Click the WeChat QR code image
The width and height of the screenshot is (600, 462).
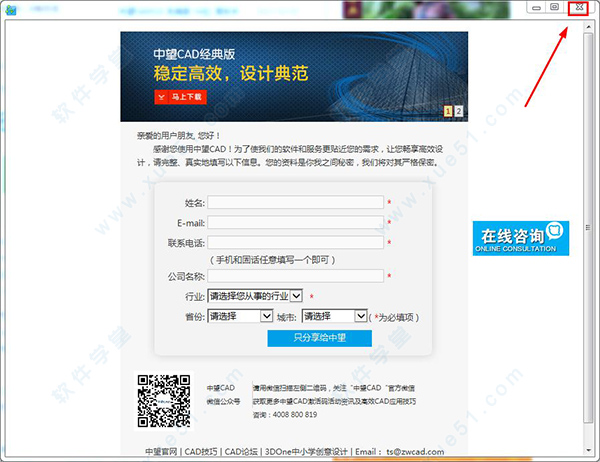coord(164,401)
